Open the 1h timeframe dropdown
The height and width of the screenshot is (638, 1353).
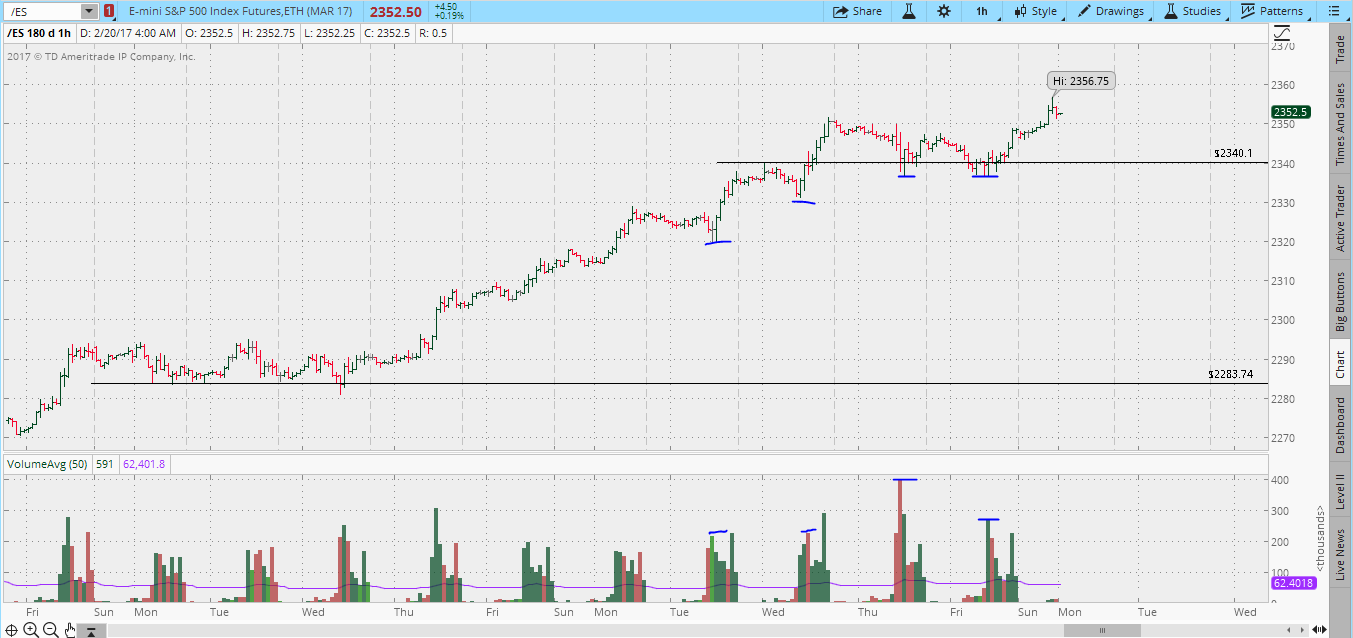(982, 11)
